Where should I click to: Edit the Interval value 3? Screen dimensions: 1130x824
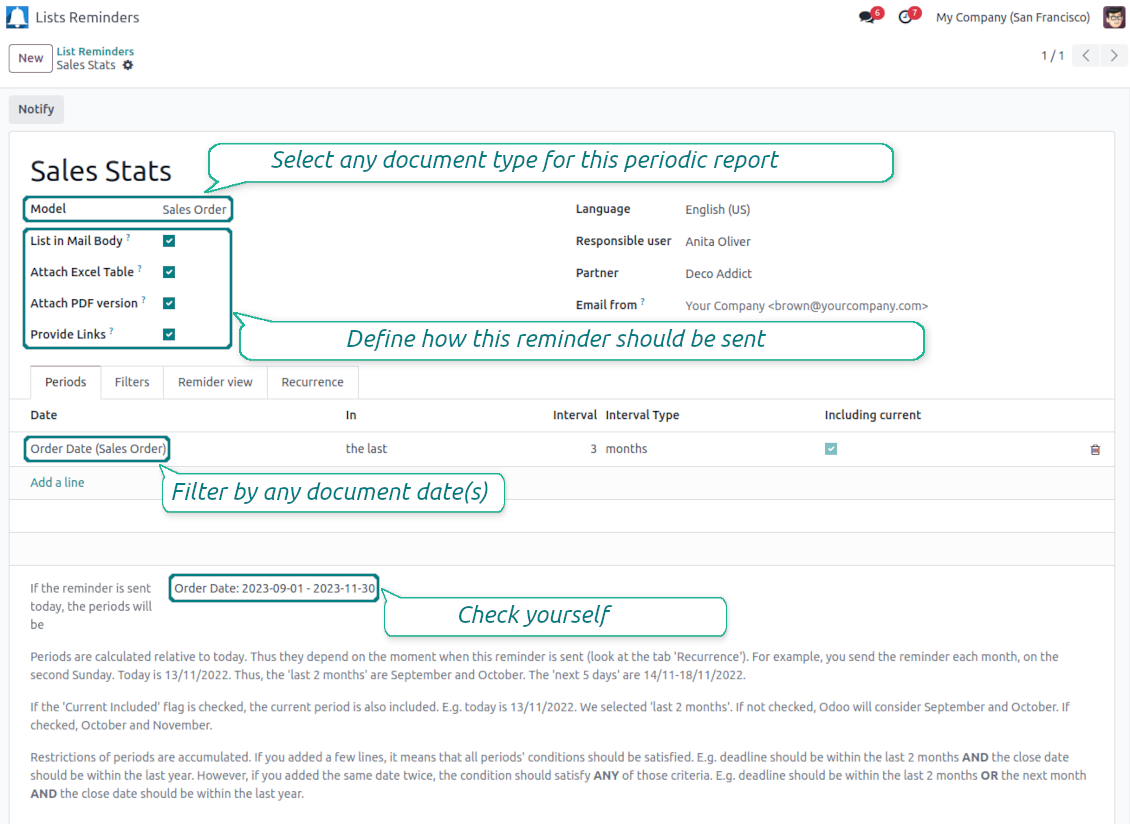click(x=593, y=448)
